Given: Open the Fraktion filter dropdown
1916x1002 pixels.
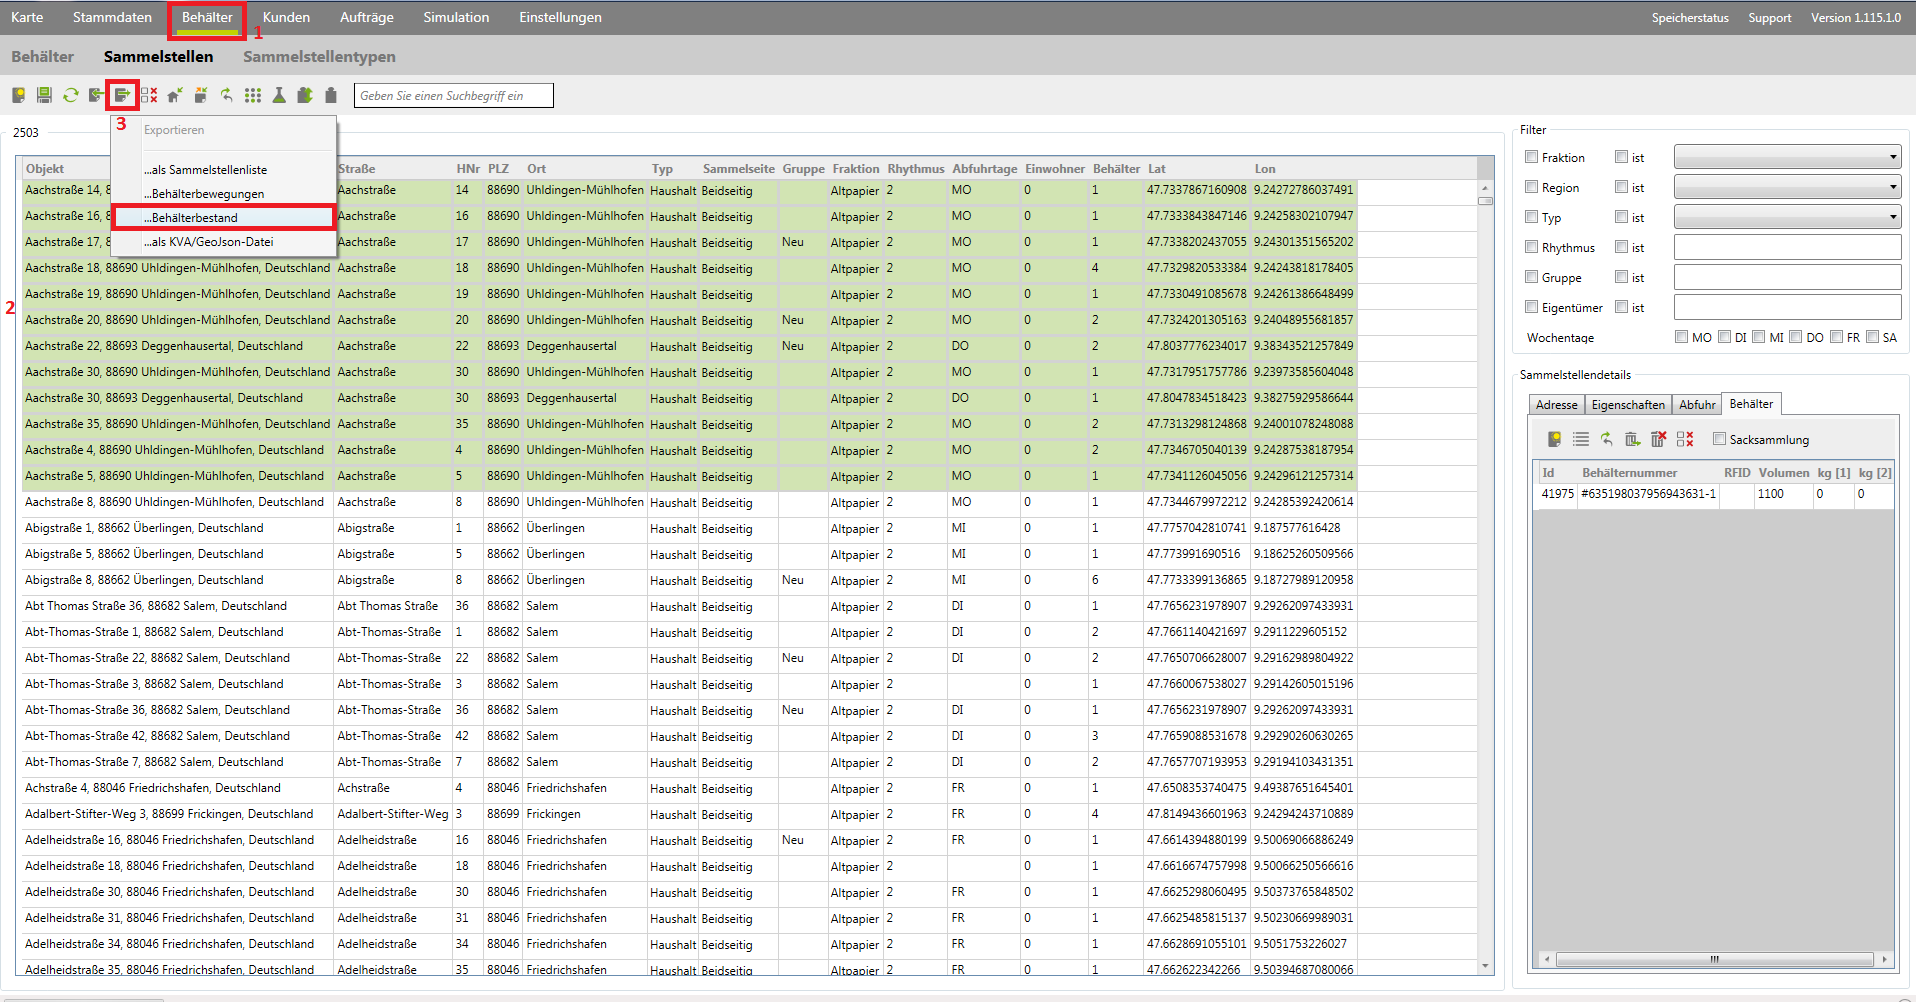Looking at the screenshot, I should (x=1787, y=157).
